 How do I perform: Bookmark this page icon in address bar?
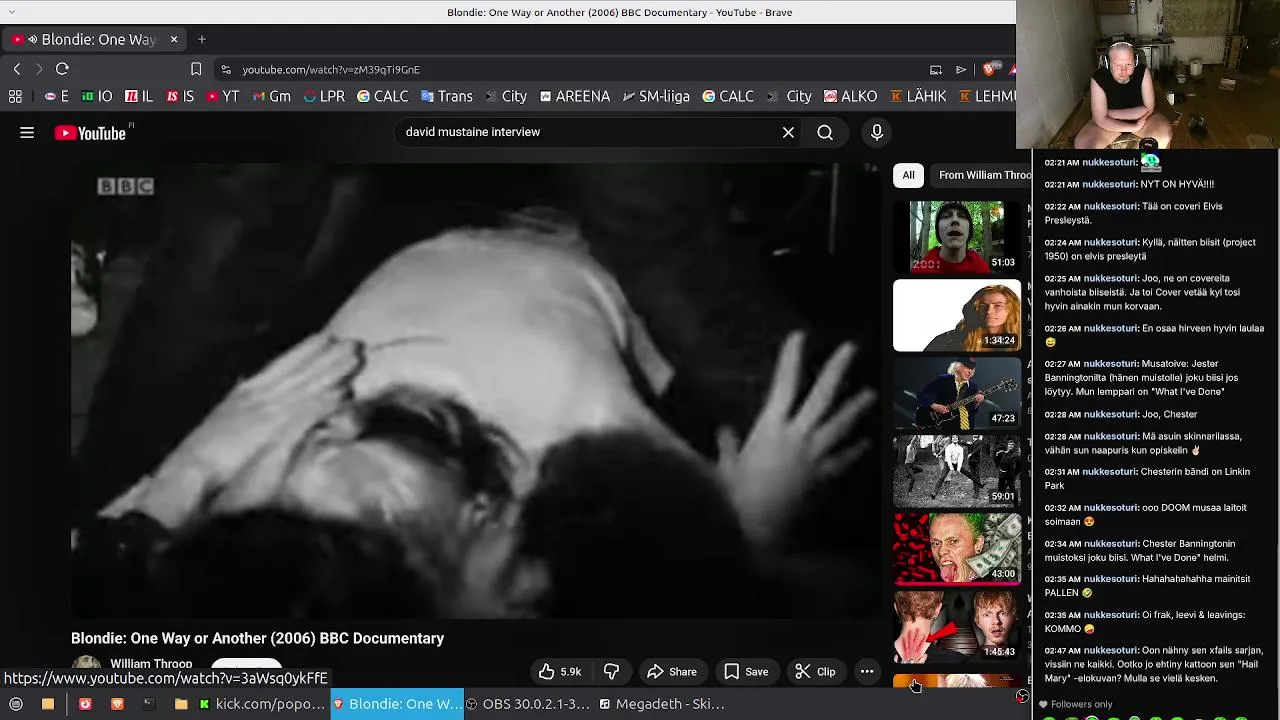point(196,69)
